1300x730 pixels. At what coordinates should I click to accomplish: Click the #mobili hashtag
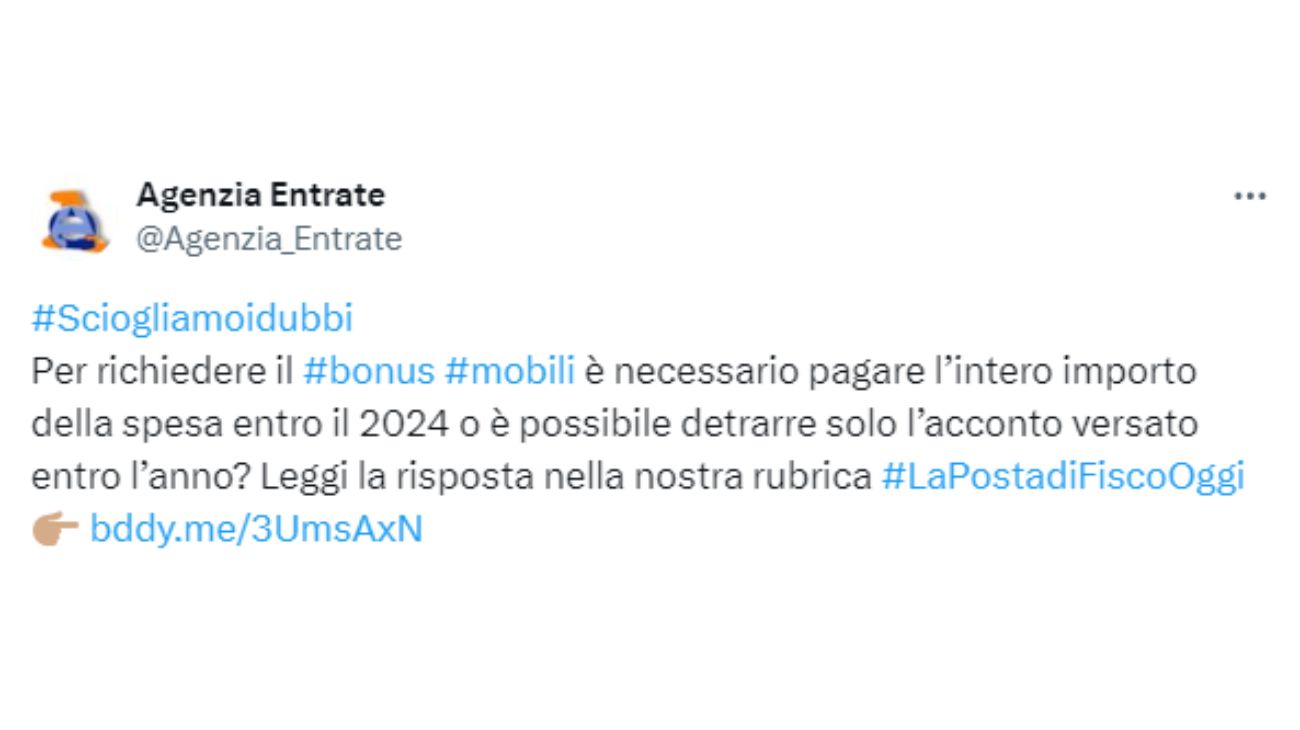click(x=510, y=369)
